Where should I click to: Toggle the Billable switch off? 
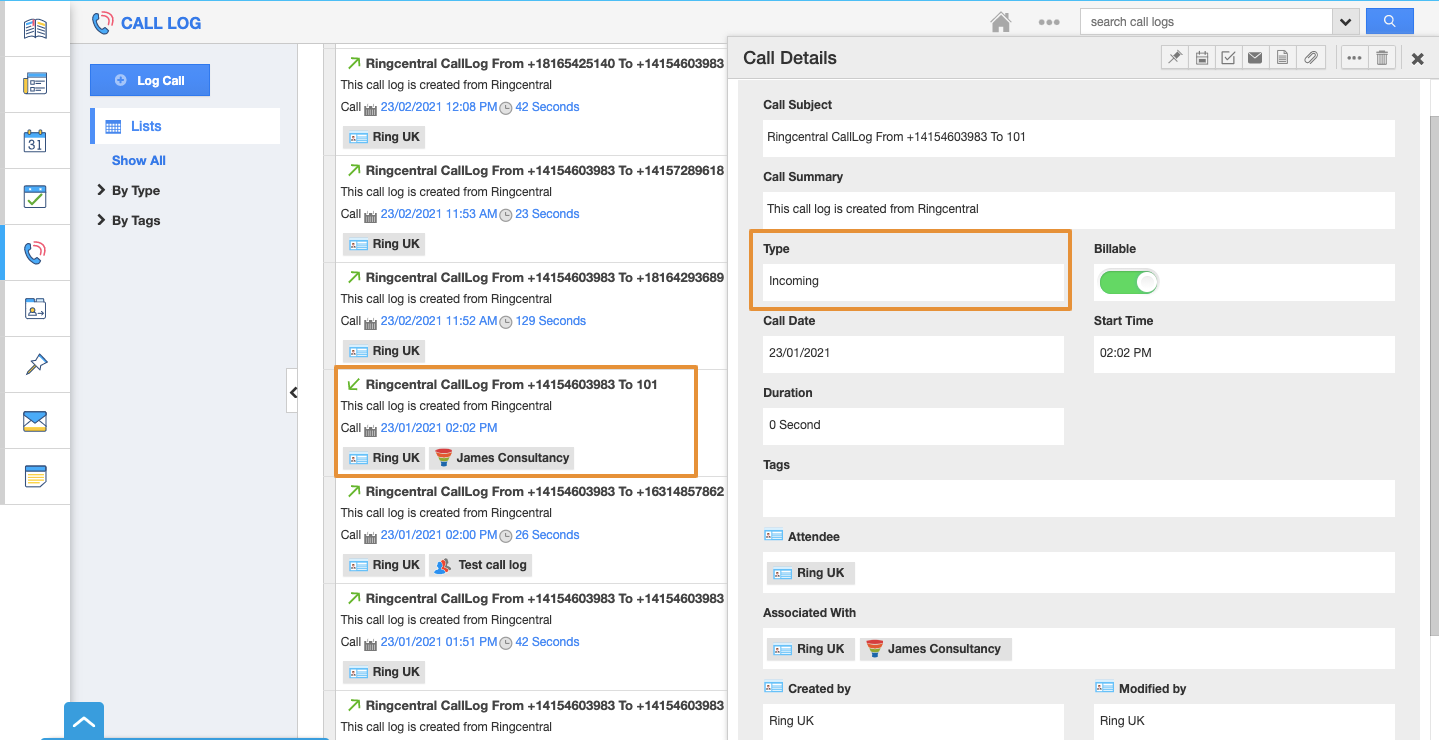tap(1128, 282)
